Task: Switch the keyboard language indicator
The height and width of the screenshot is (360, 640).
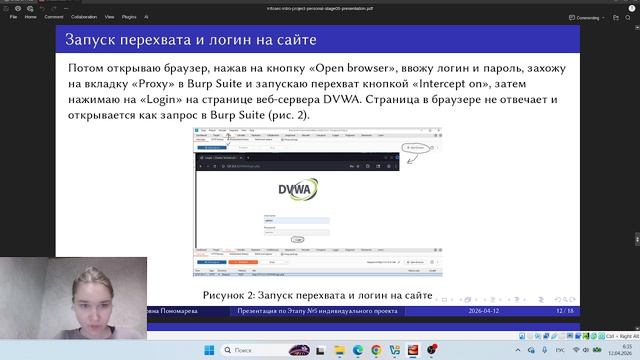Action: (560, 350)
